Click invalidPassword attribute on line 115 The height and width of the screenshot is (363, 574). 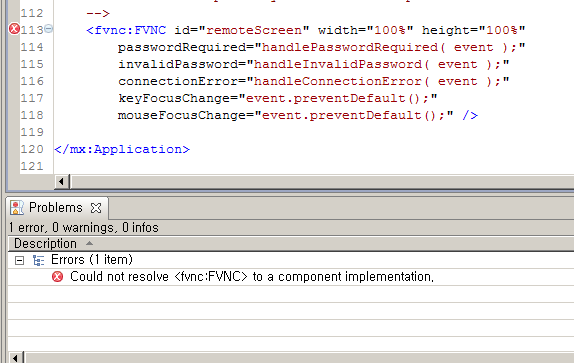point(178,64)
